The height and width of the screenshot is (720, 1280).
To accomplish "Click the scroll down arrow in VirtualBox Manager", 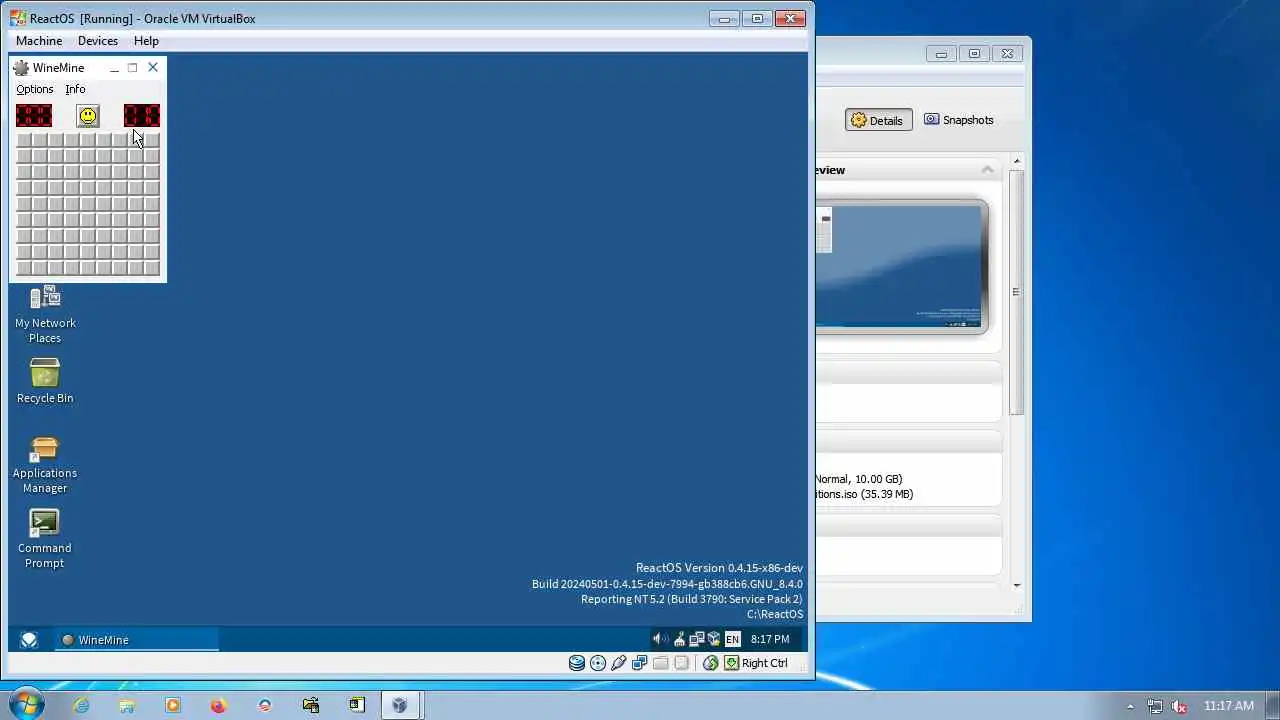I will coord(1017,585).
